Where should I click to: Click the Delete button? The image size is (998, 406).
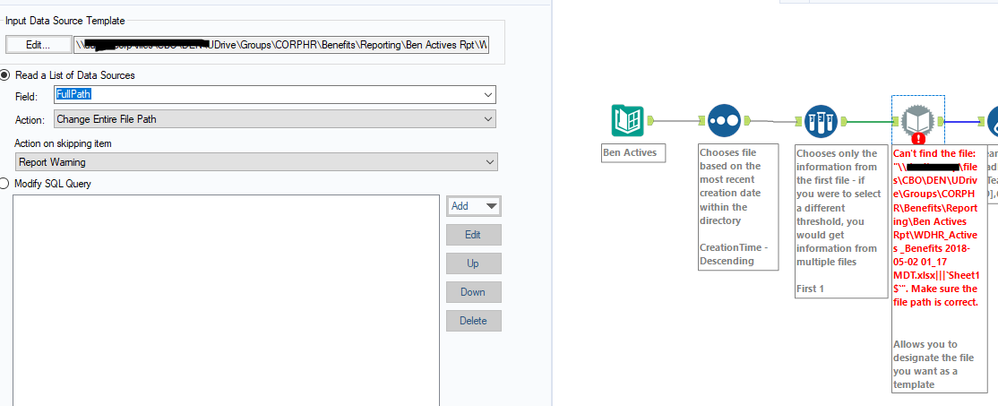pos(474,321)
